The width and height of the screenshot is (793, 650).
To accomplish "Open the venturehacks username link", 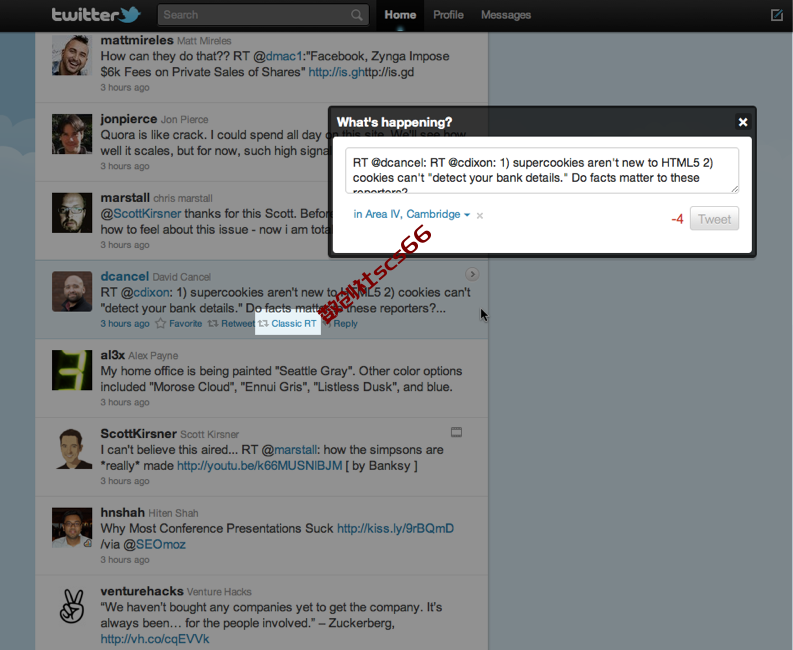I will pos(142,591).
